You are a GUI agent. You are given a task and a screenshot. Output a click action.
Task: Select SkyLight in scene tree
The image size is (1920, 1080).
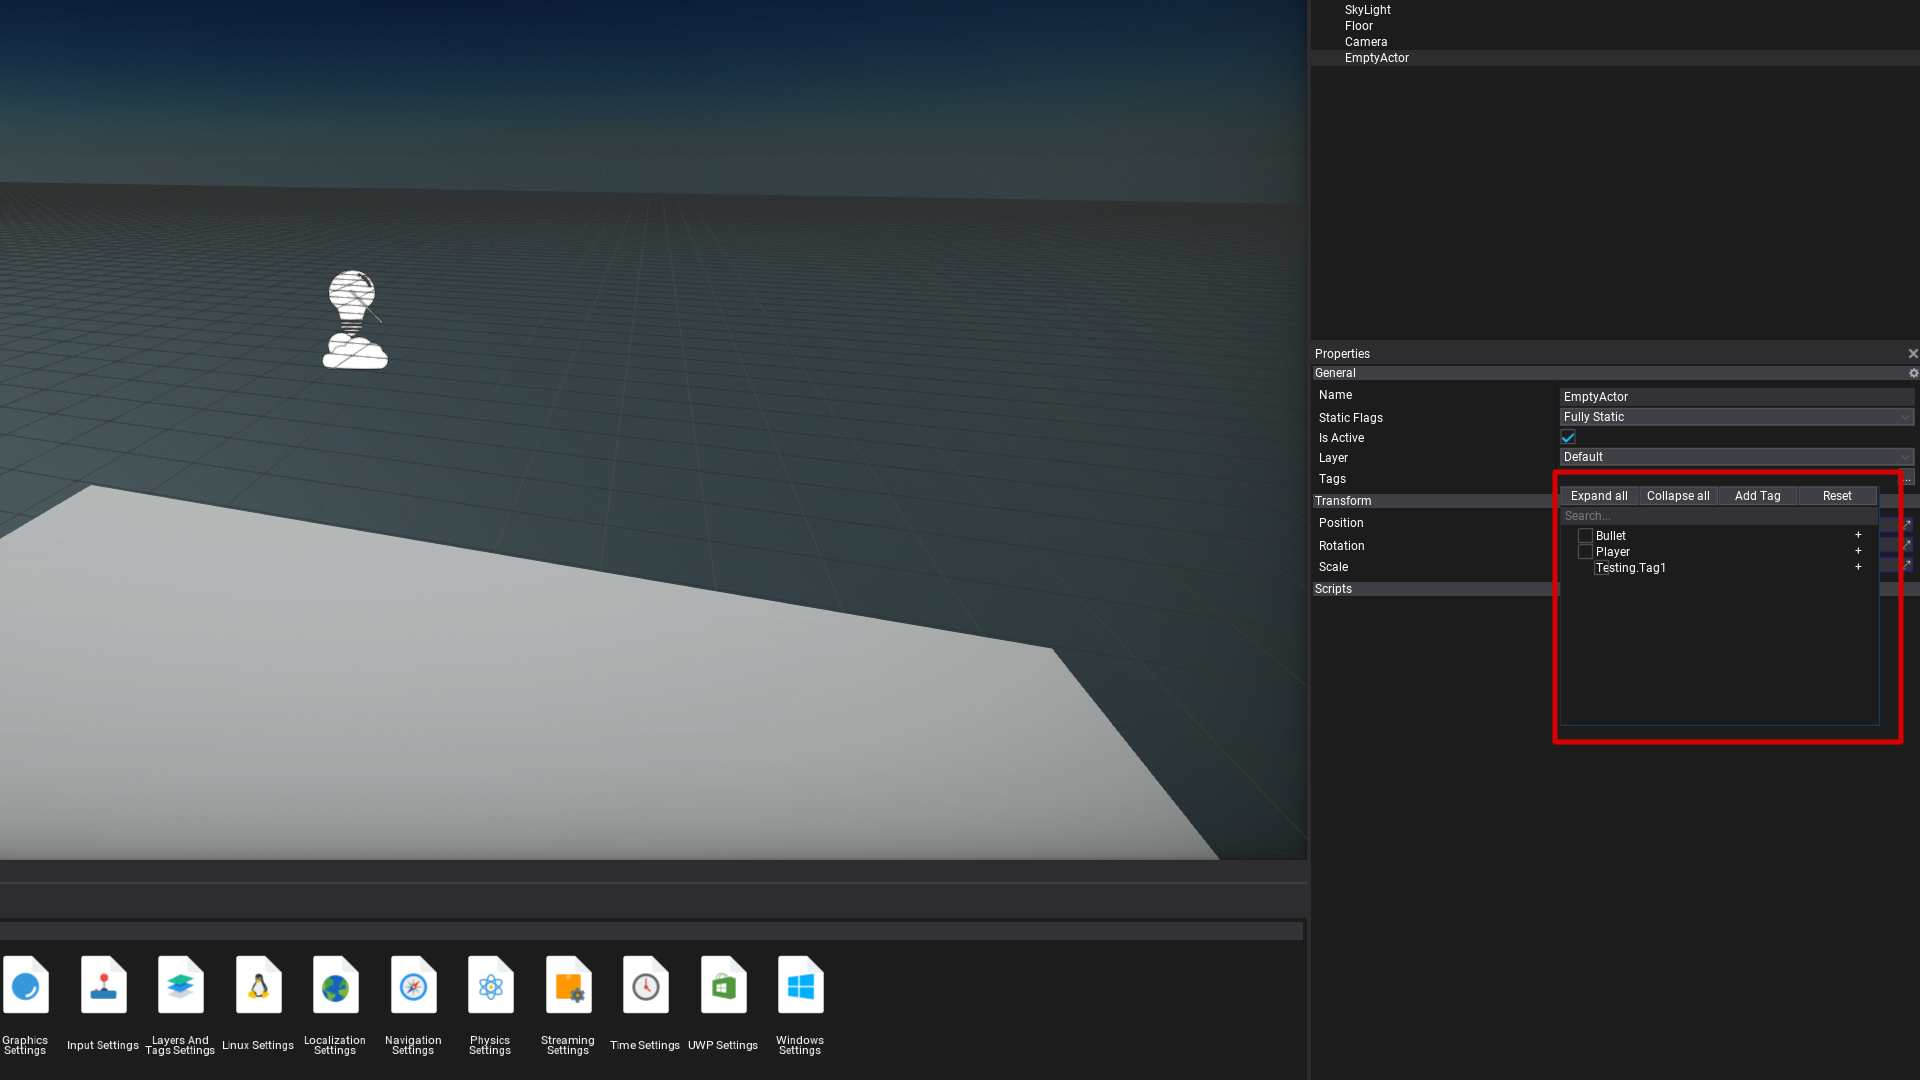1367,10
